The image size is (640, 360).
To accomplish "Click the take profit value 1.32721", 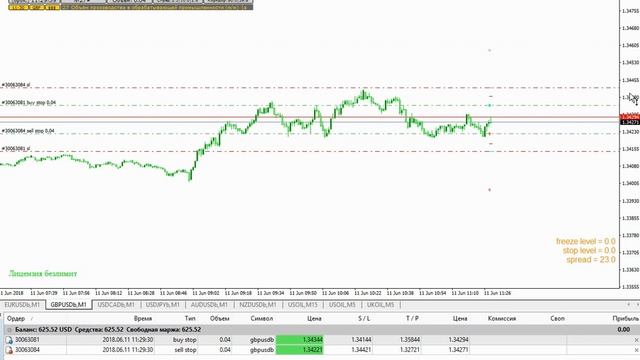I will tap(410, 350).
